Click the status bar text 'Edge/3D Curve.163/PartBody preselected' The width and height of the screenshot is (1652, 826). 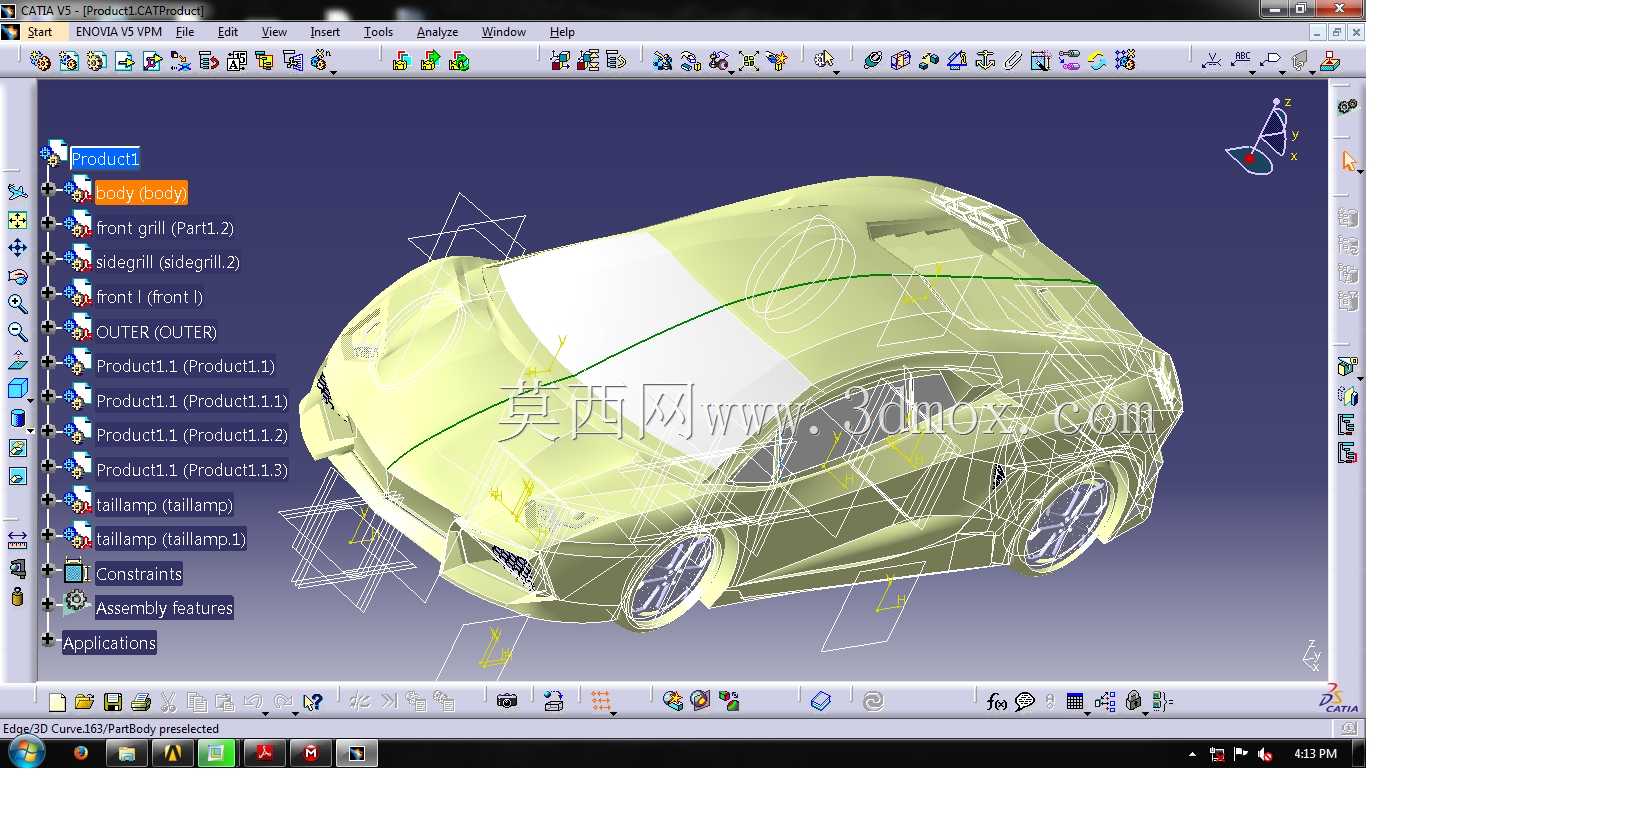(111, 729)
